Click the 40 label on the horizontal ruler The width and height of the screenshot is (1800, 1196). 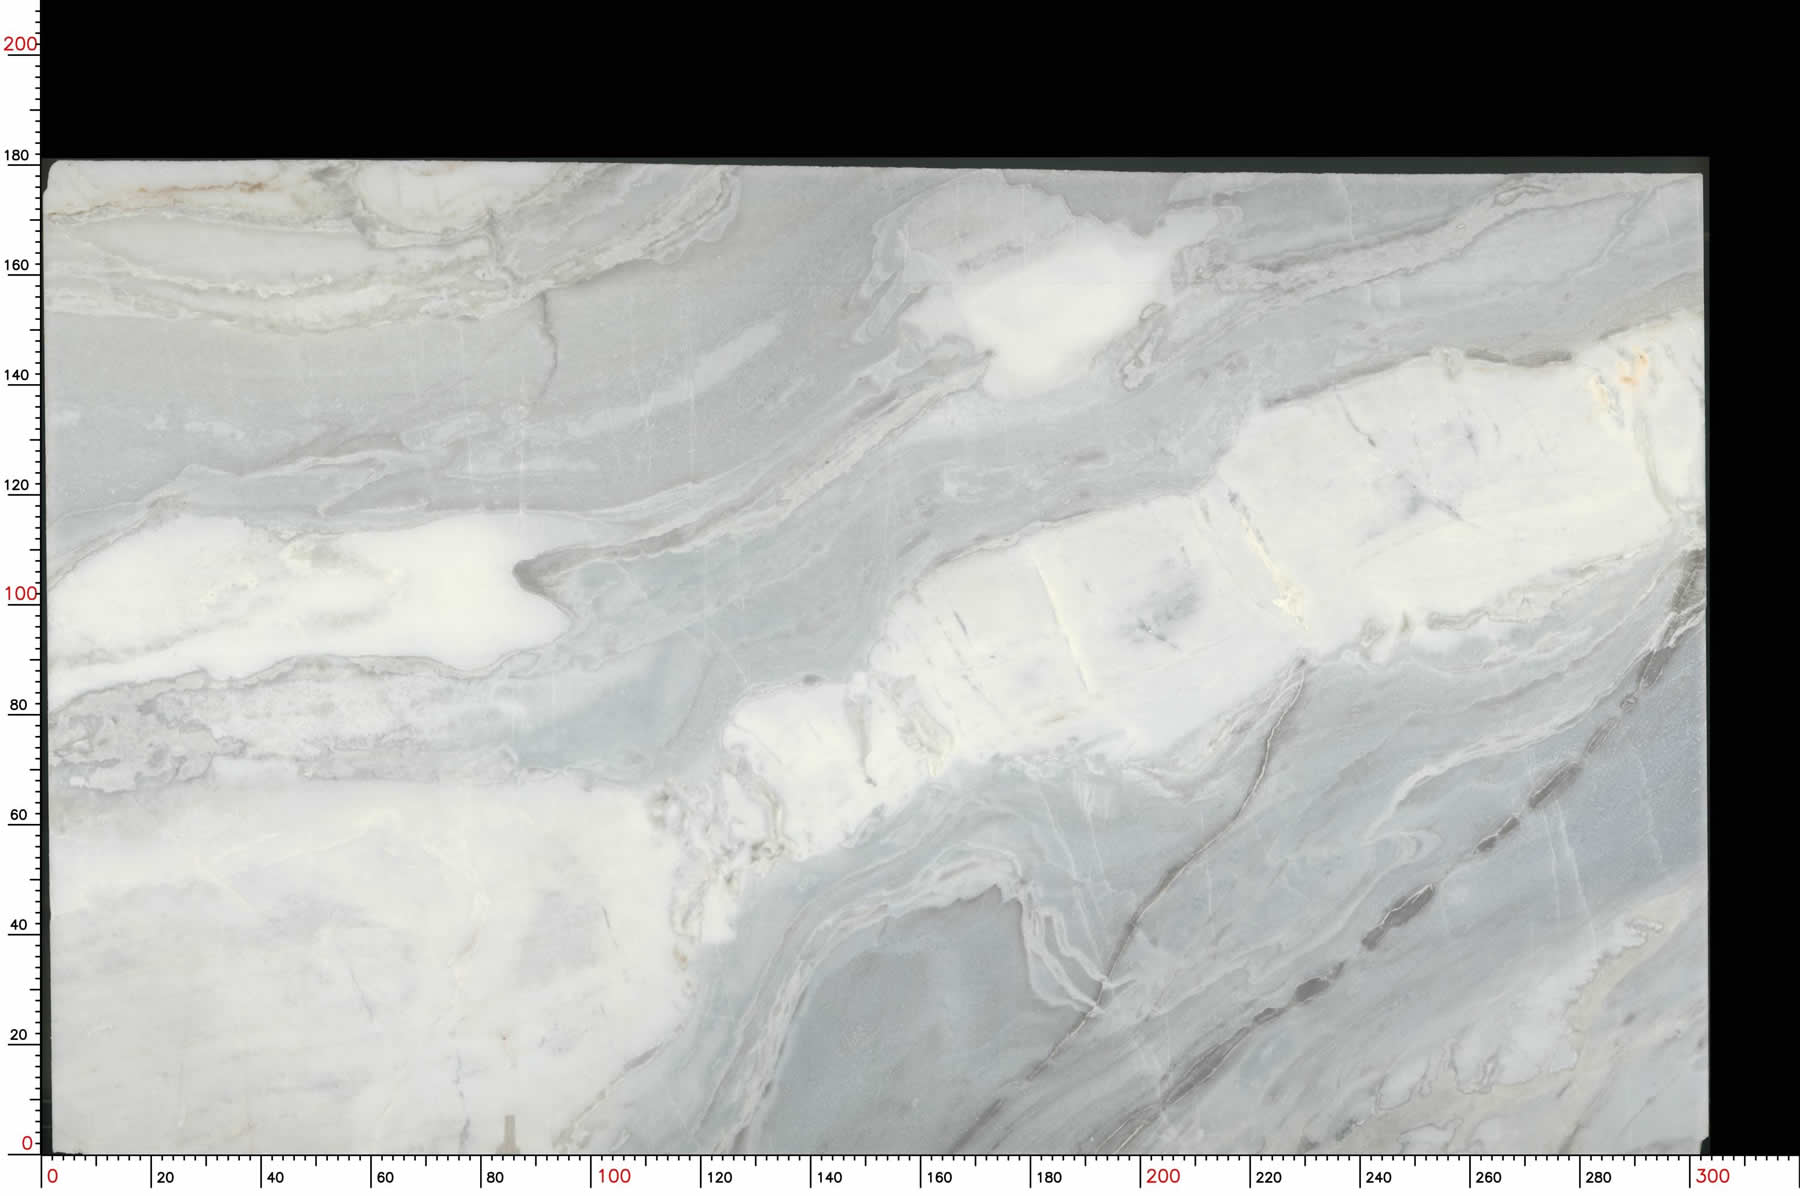coord(275,1178)
